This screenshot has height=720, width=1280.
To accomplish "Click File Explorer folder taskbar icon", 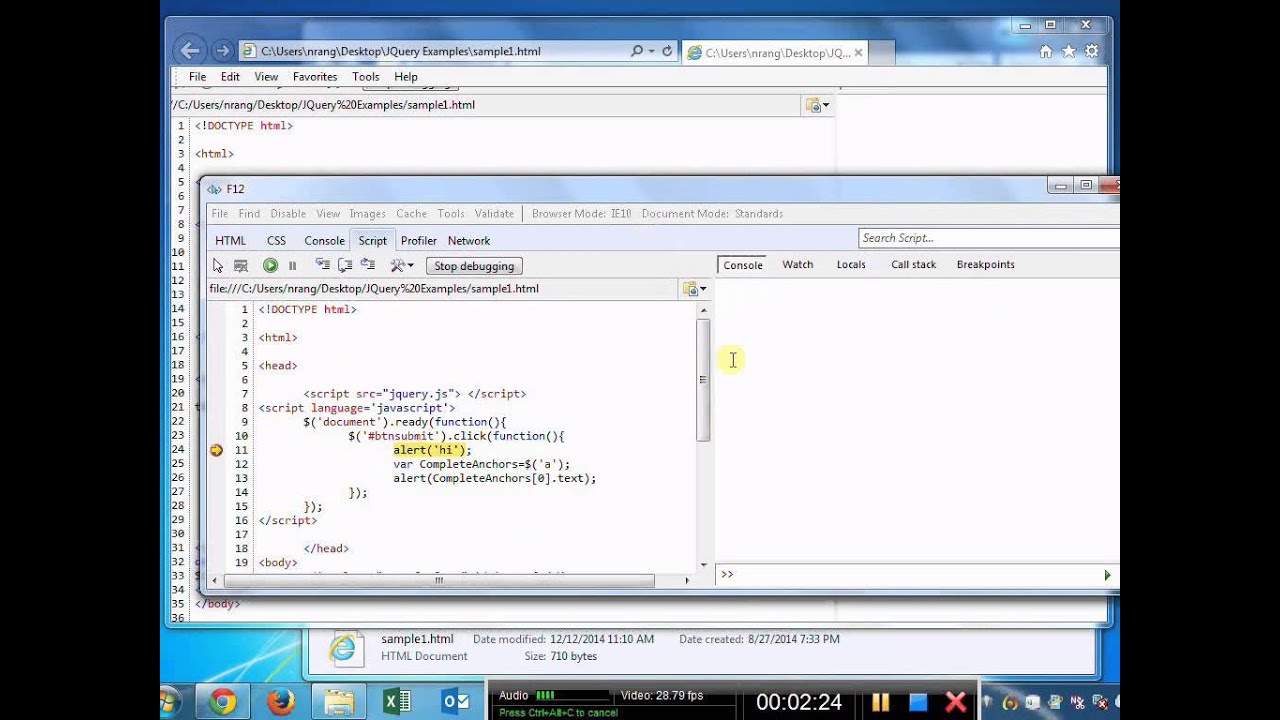I will (338, 702).
